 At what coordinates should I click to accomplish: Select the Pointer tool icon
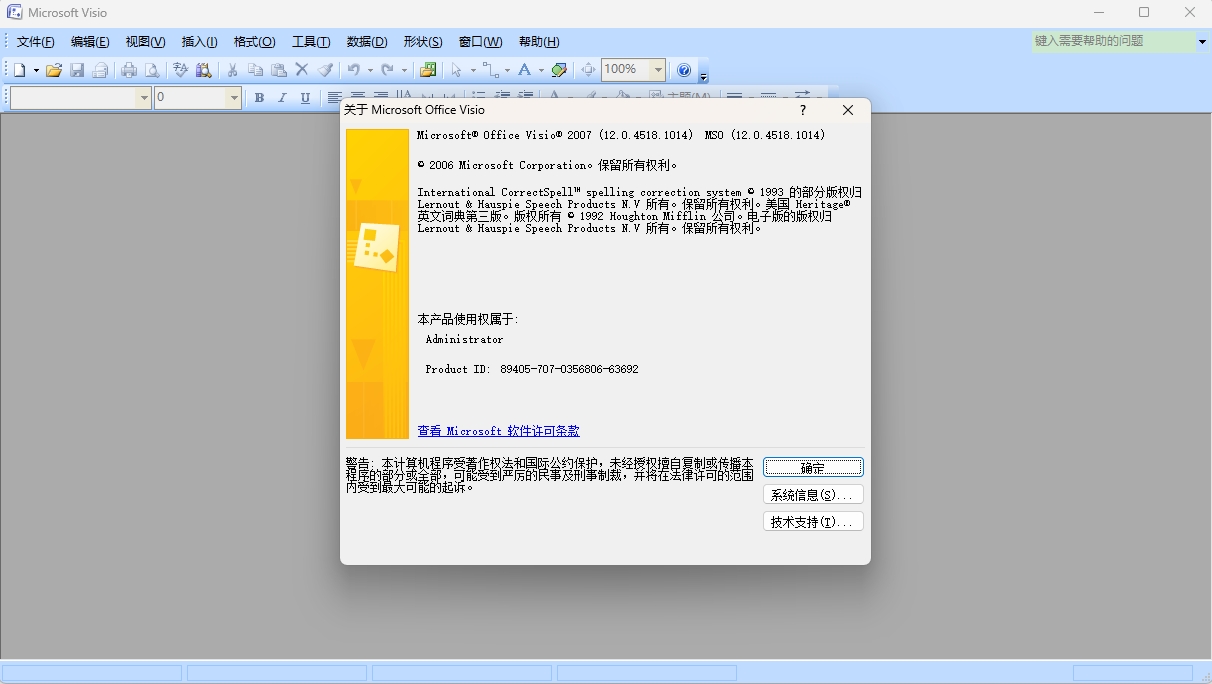(x=456, y=70)
